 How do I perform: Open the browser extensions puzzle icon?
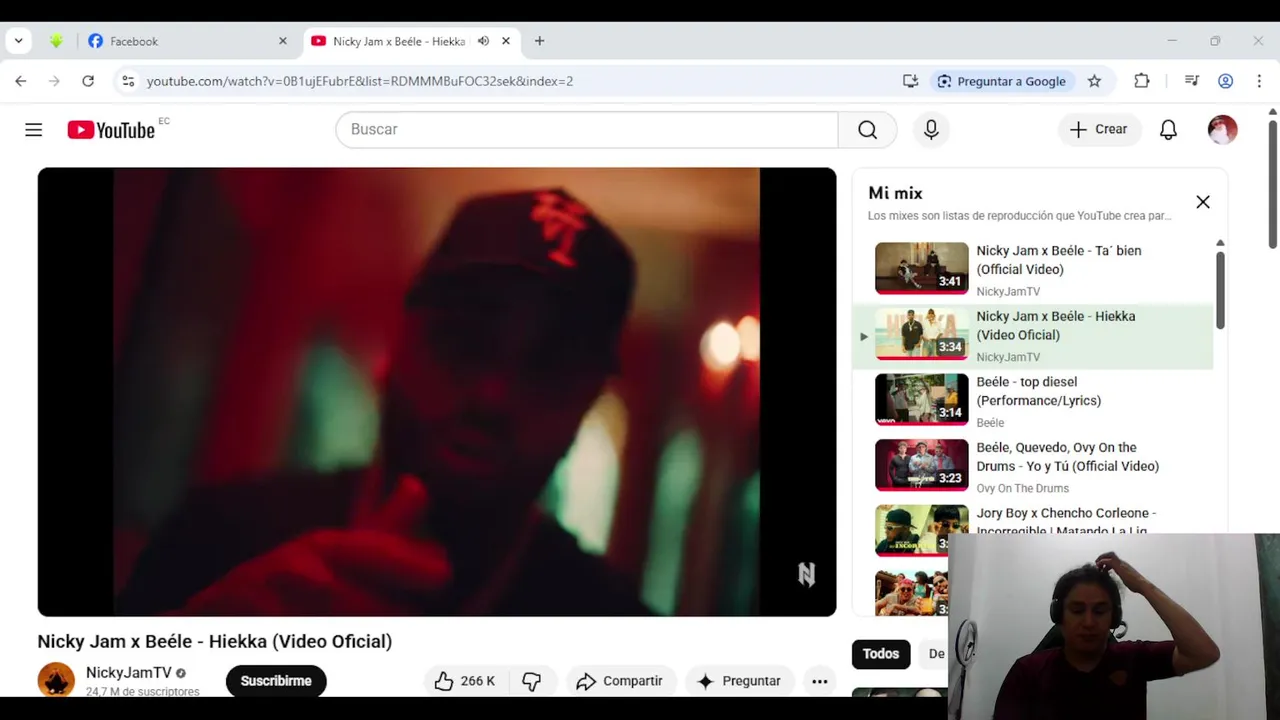pos(1141,81)
